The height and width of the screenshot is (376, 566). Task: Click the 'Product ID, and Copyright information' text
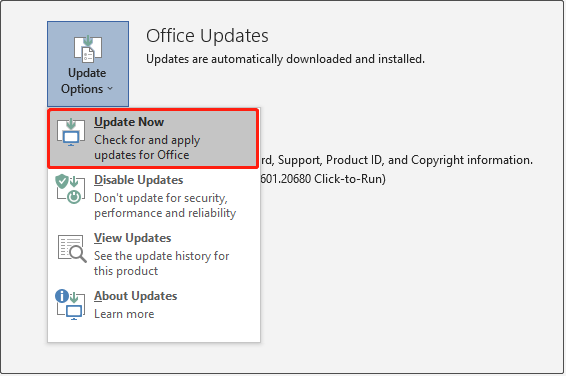tap(429, 160)
